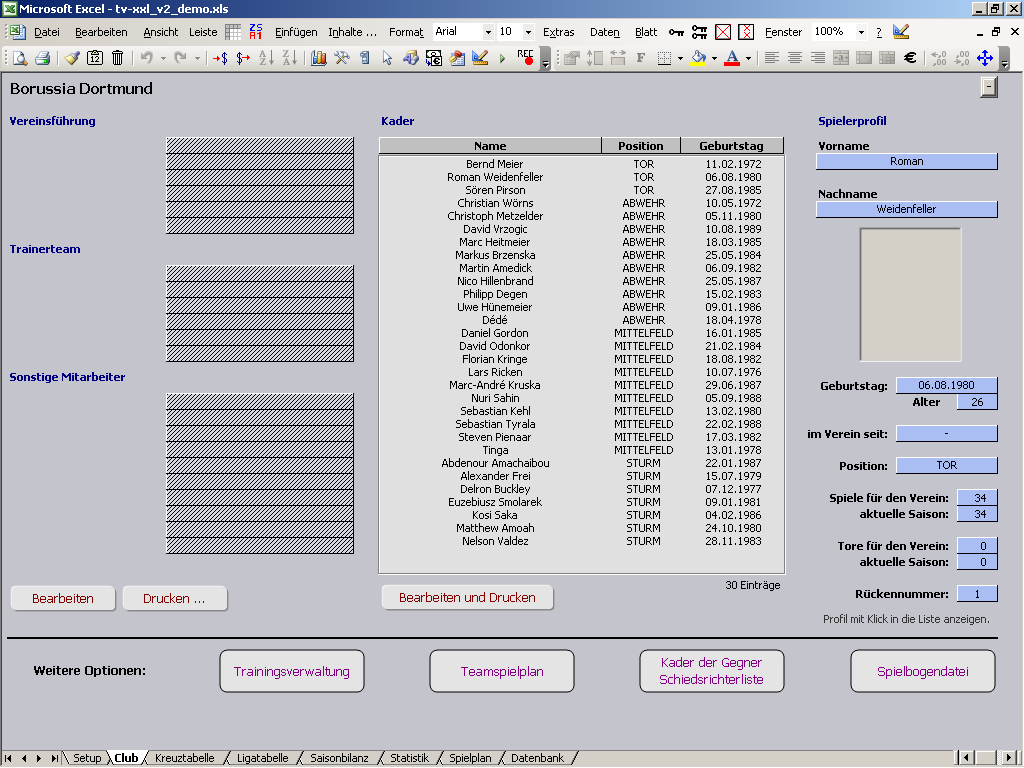Click the euro currency format icon
Viewport: 1024px width, 768px height.
coord(910,58)
